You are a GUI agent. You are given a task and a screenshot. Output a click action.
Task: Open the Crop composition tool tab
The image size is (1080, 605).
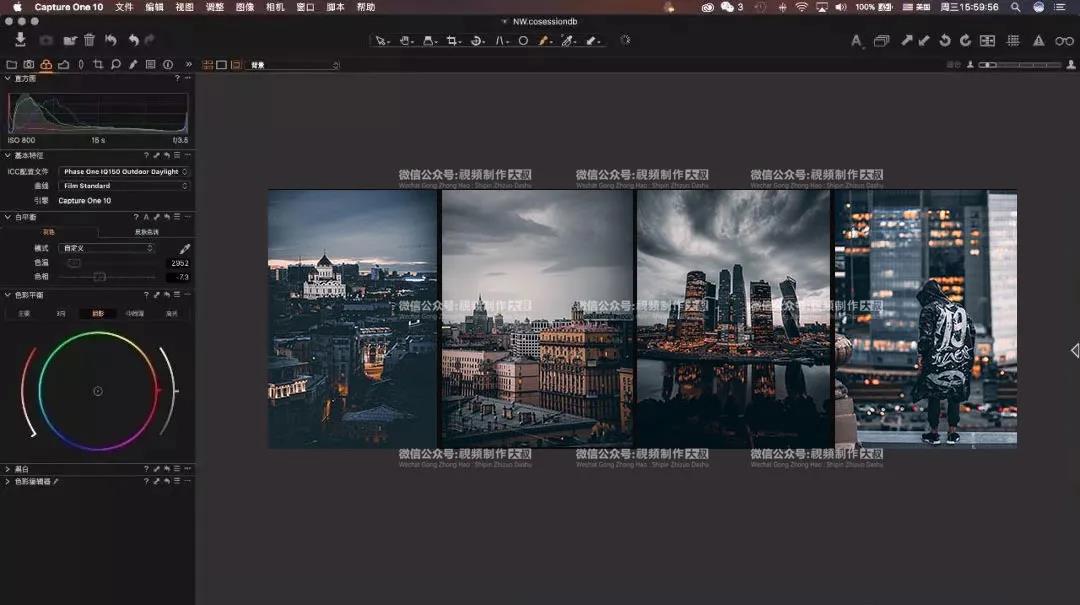click(98, 64)
